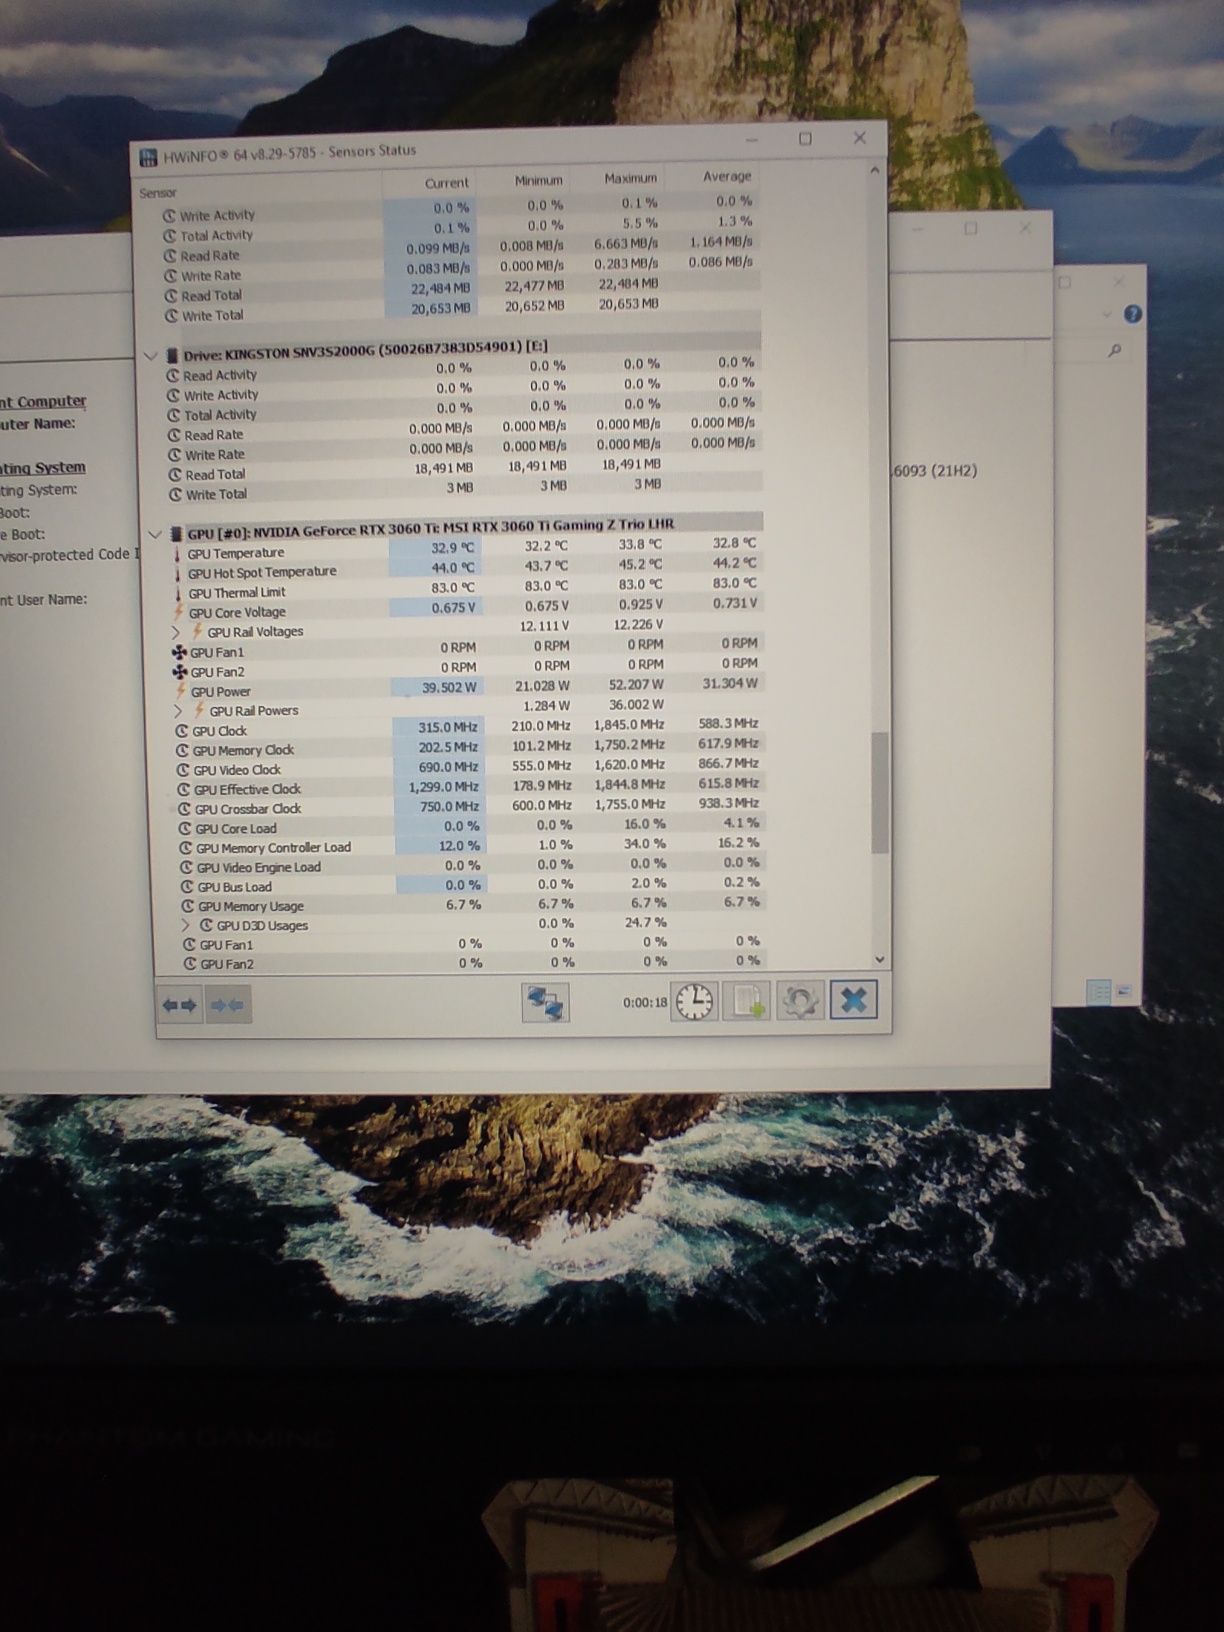Click the 32.9 °C current GPU temperature value

pos(453,548)
